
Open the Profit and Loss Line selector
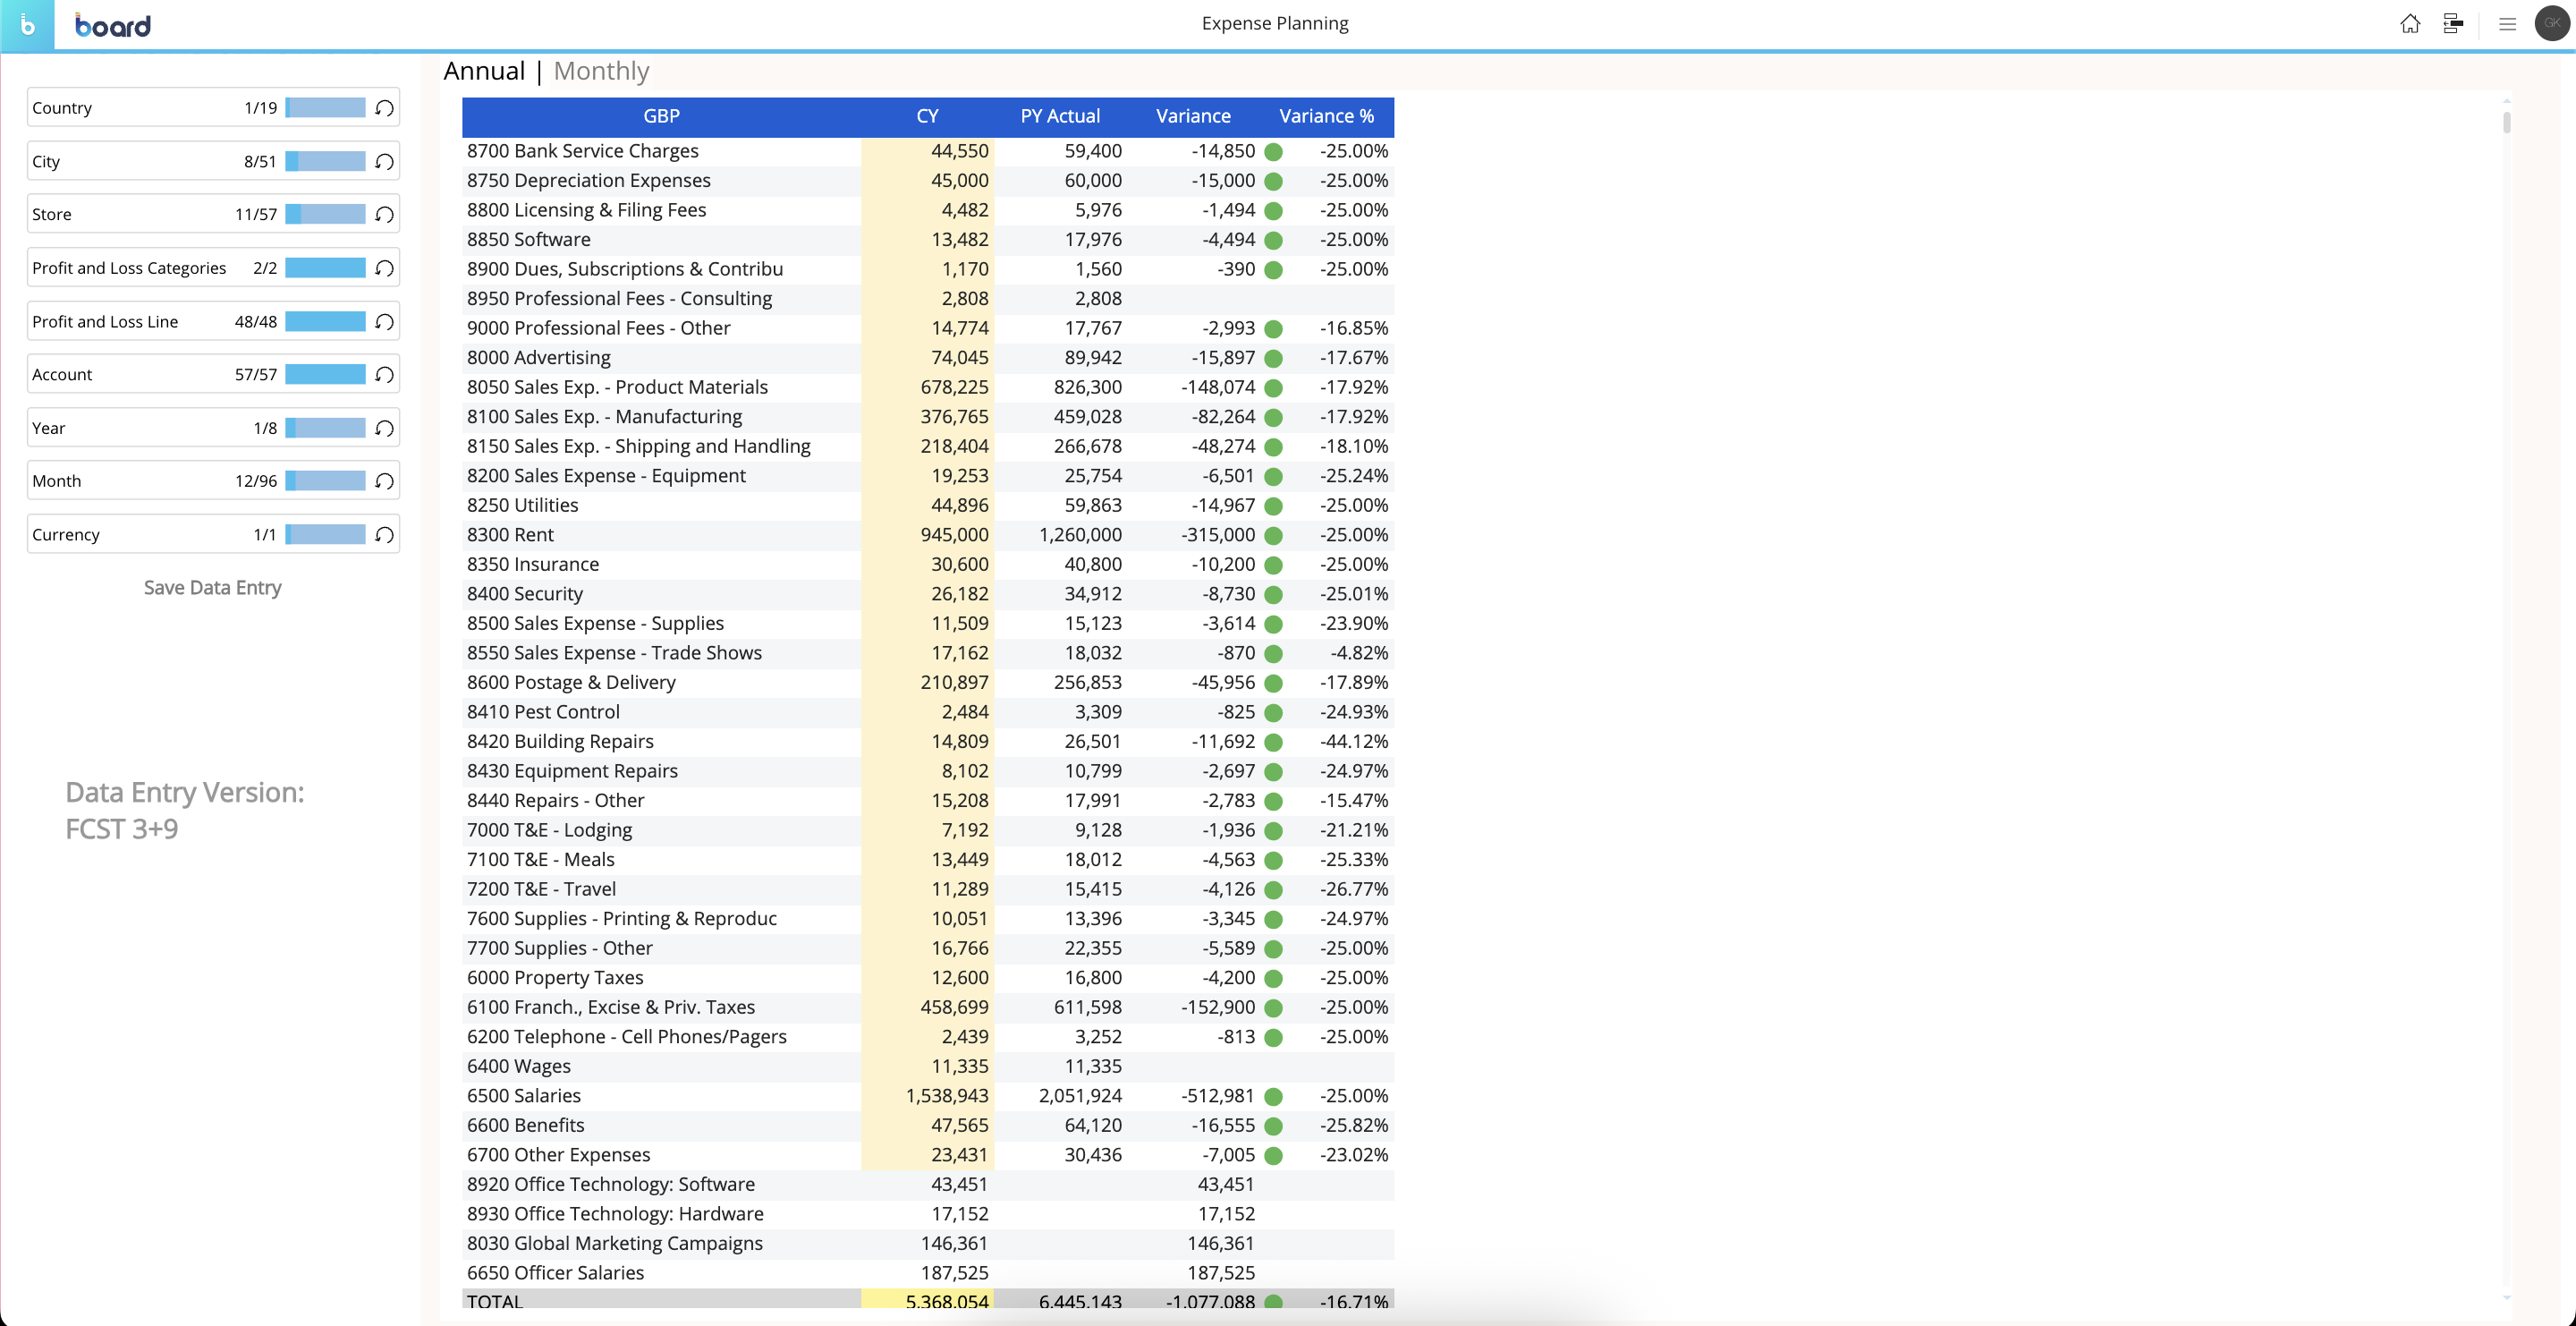(105, 321)
